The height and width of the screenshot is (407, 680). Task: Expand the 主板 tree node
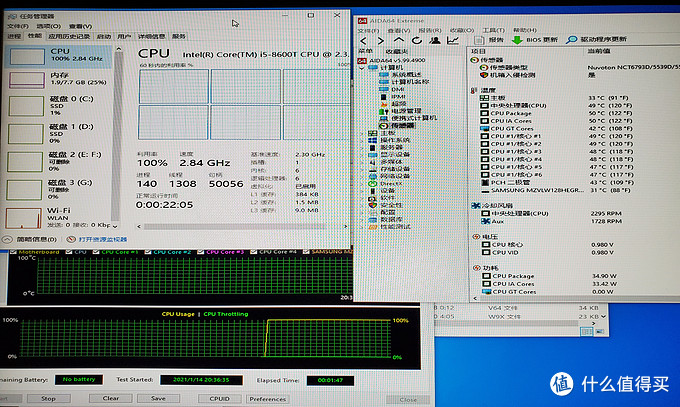(x=362, y=133)
